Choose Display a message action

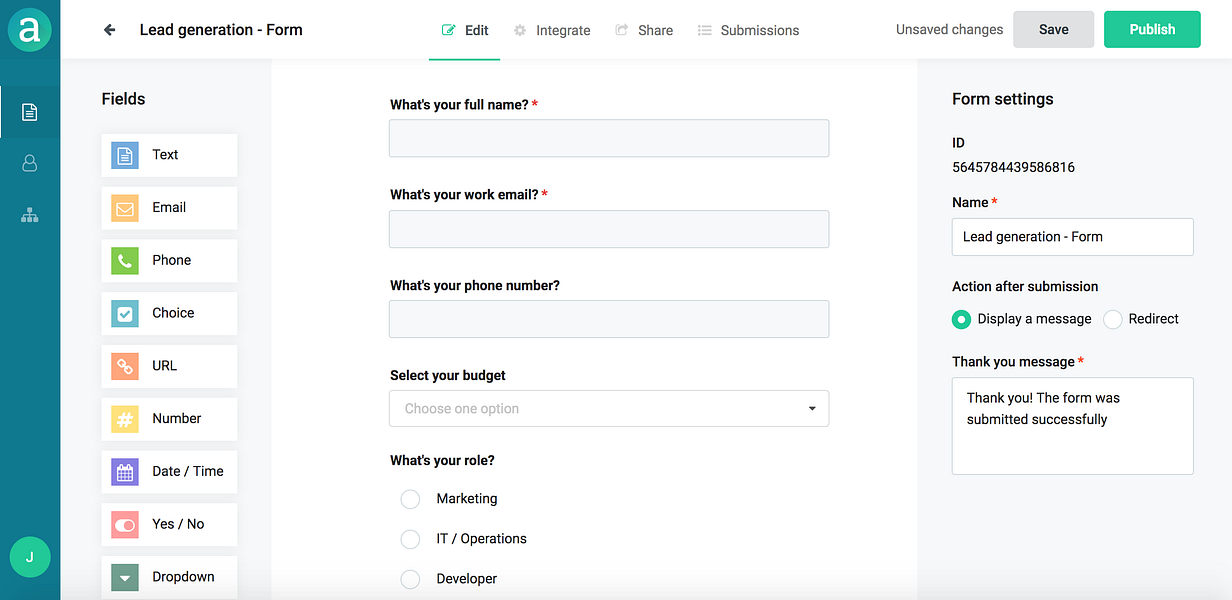point(961,319)
